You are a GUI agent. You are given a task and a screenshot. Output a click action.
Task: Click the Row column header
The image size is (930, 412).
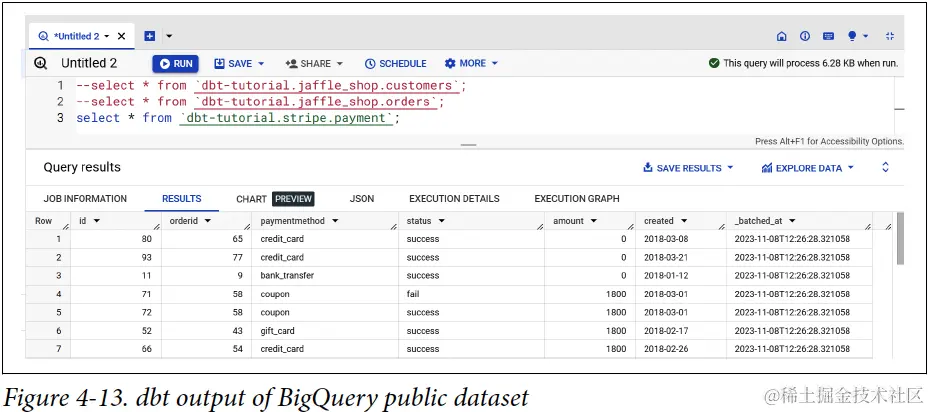(x=48, y=221)
